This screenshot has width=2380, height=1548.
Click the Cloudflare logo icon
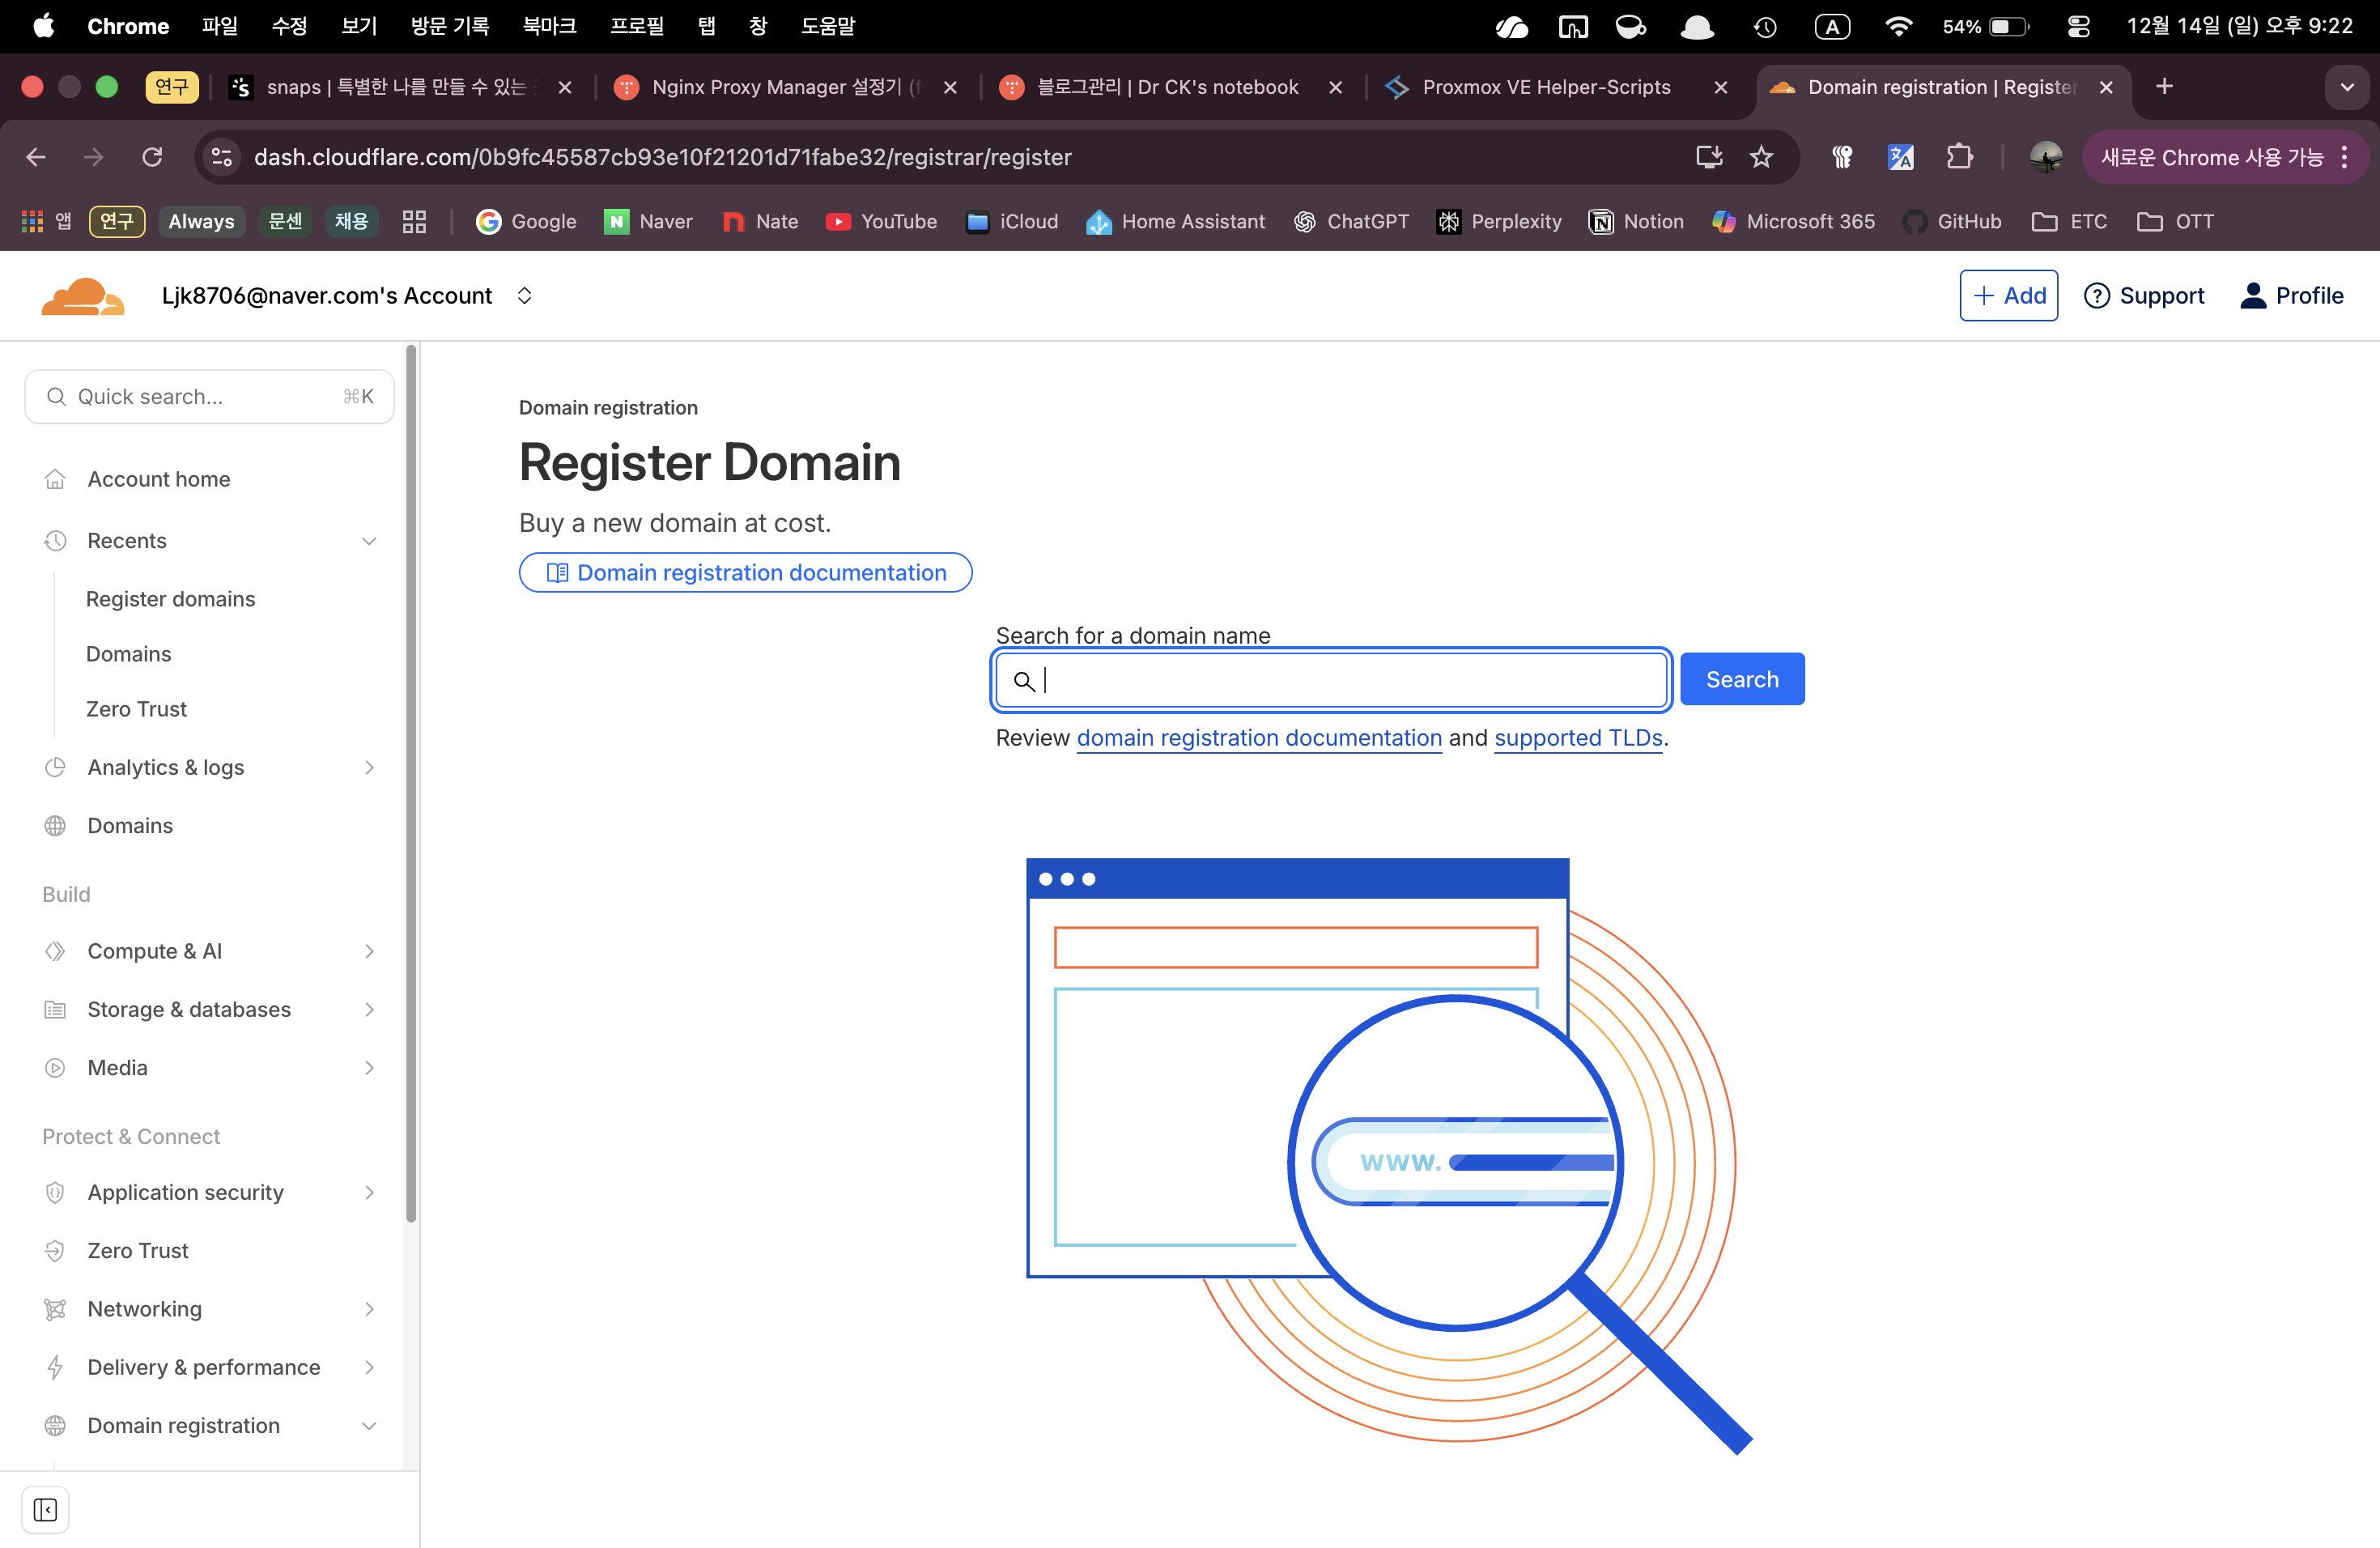click(x=82, y=296)
